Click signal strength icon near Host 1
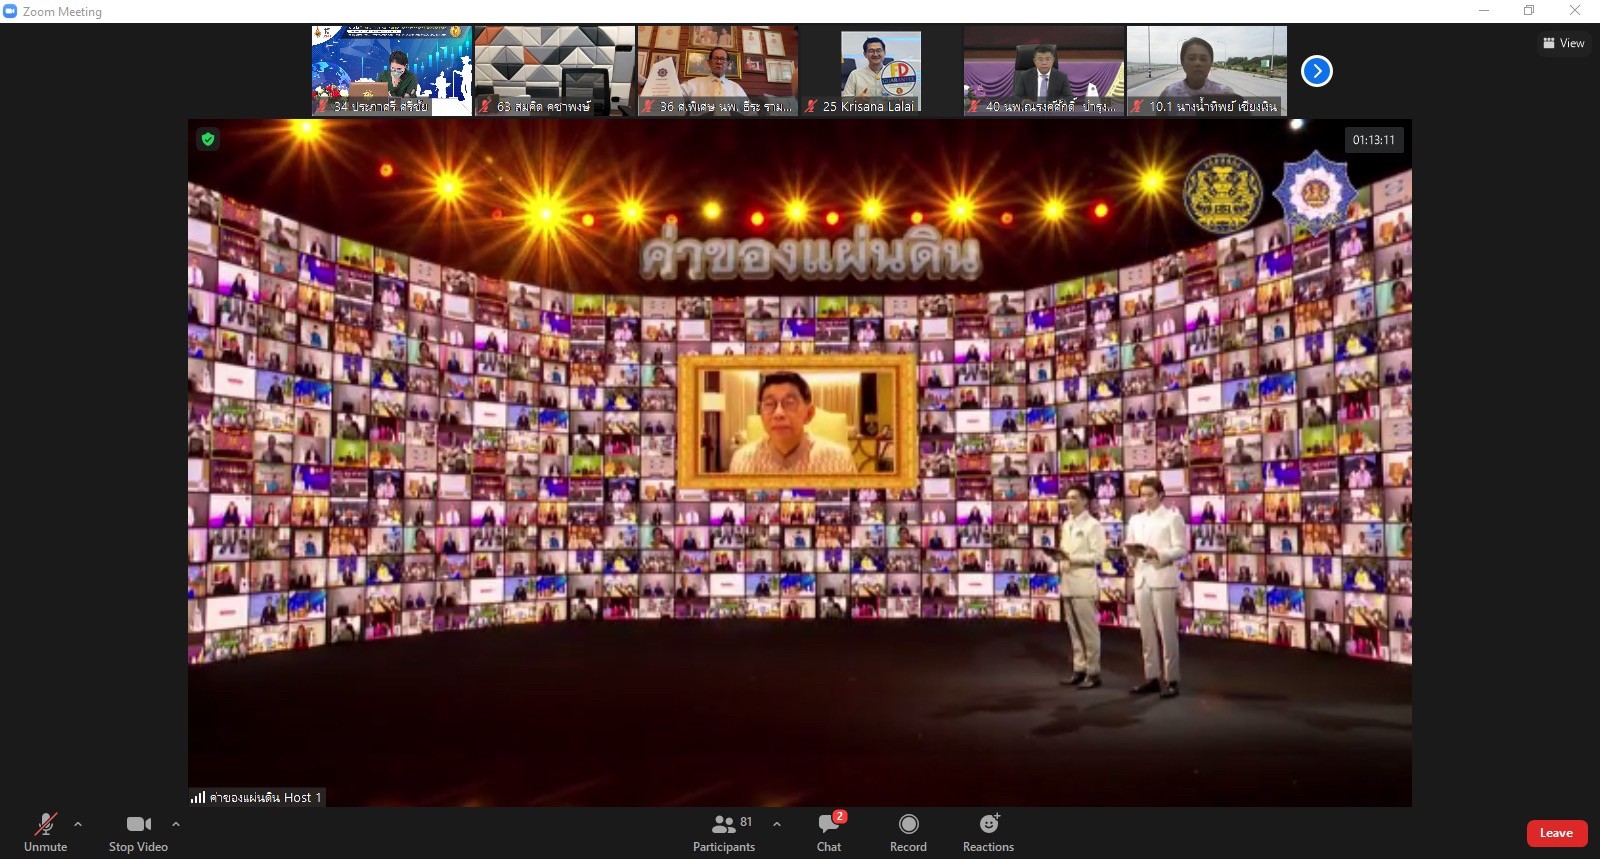Screen dimensions: 1600x859 (198, 797)
